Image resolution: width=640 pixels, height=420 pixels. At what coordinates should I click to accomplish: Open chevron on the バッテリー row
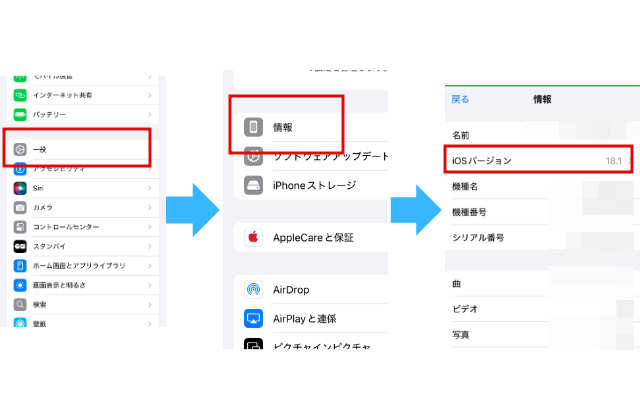point(150,115)
